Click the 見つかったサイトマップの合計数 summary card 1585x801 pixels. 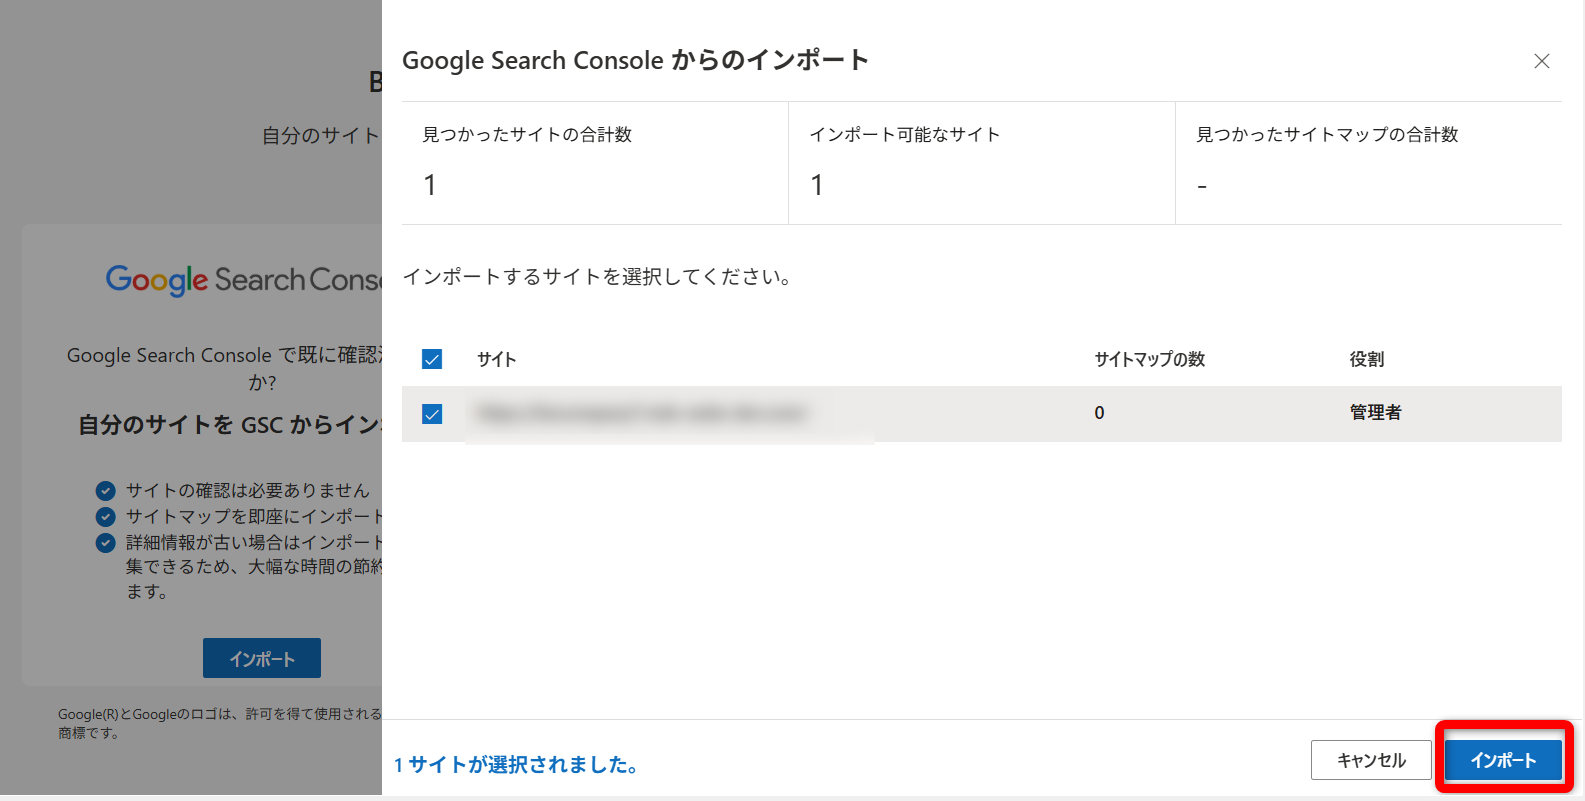coord(1368,162)
